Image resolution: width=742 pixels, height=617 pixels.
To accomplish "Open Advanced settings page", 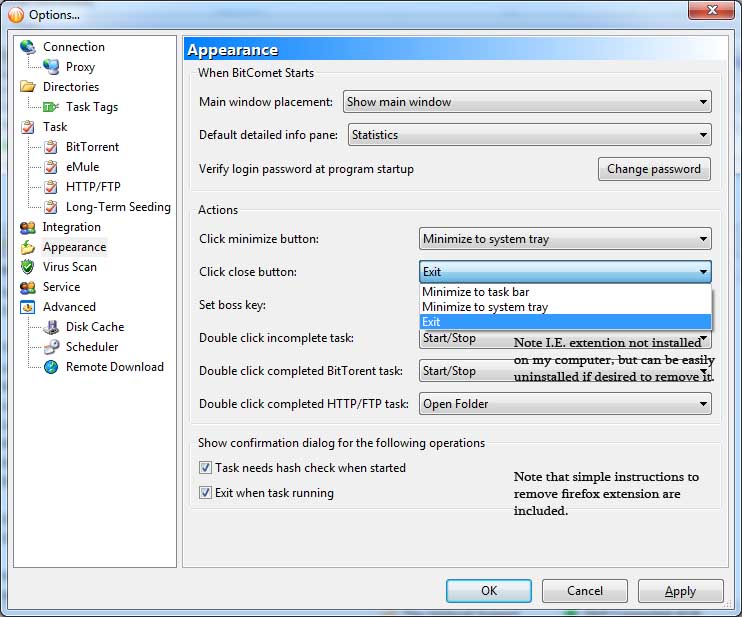I will [x=69, y=307].
